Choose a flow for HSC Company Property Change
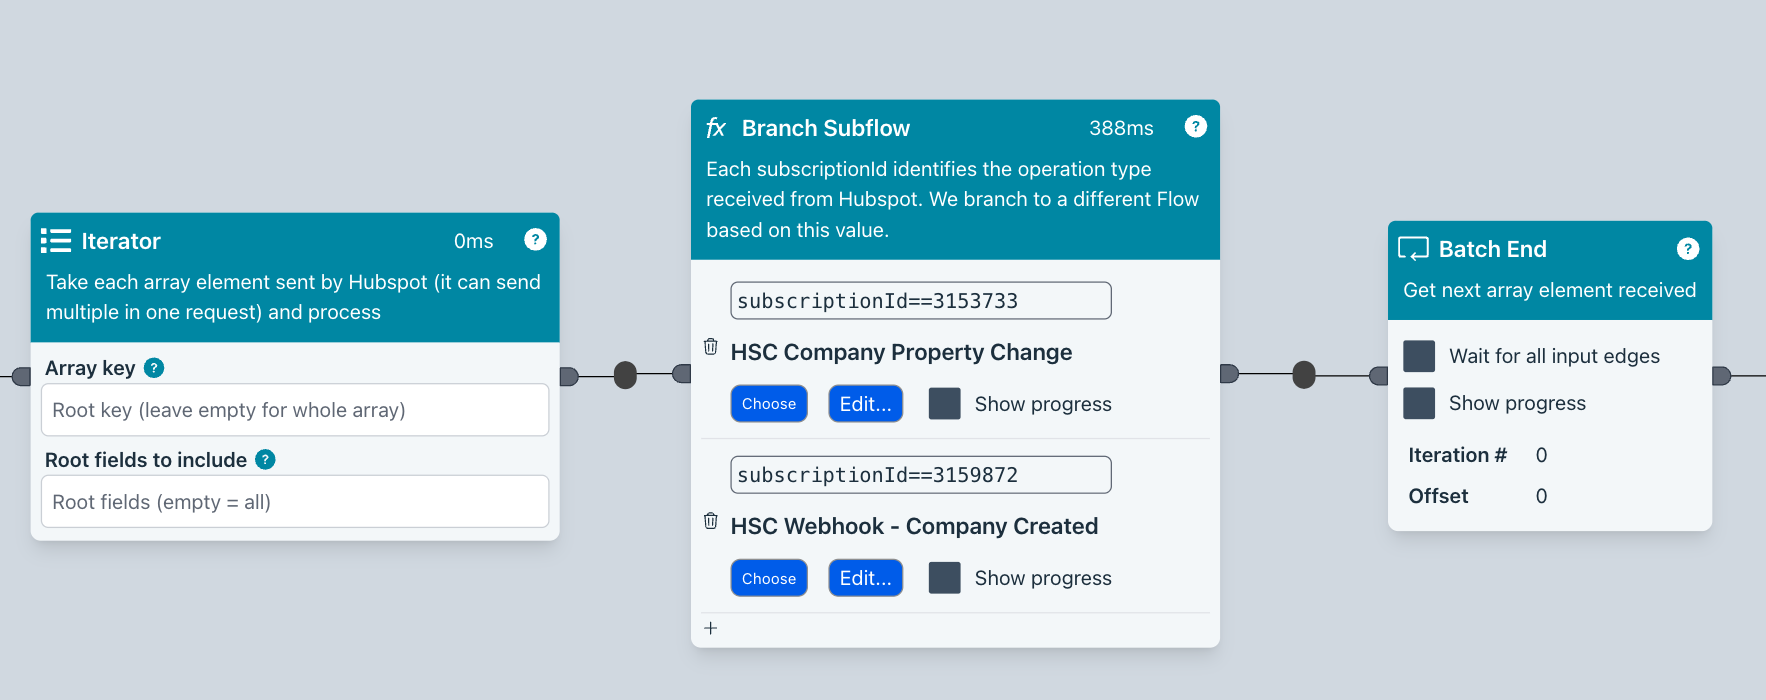The height and width of the screenshot is (700, 1766). click(768, 404)
